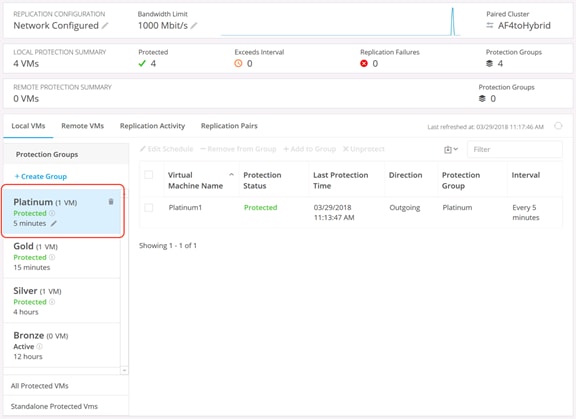Tick the select-all checkbox in table header
The image size is (576, 419).
[x=149, y=175]
